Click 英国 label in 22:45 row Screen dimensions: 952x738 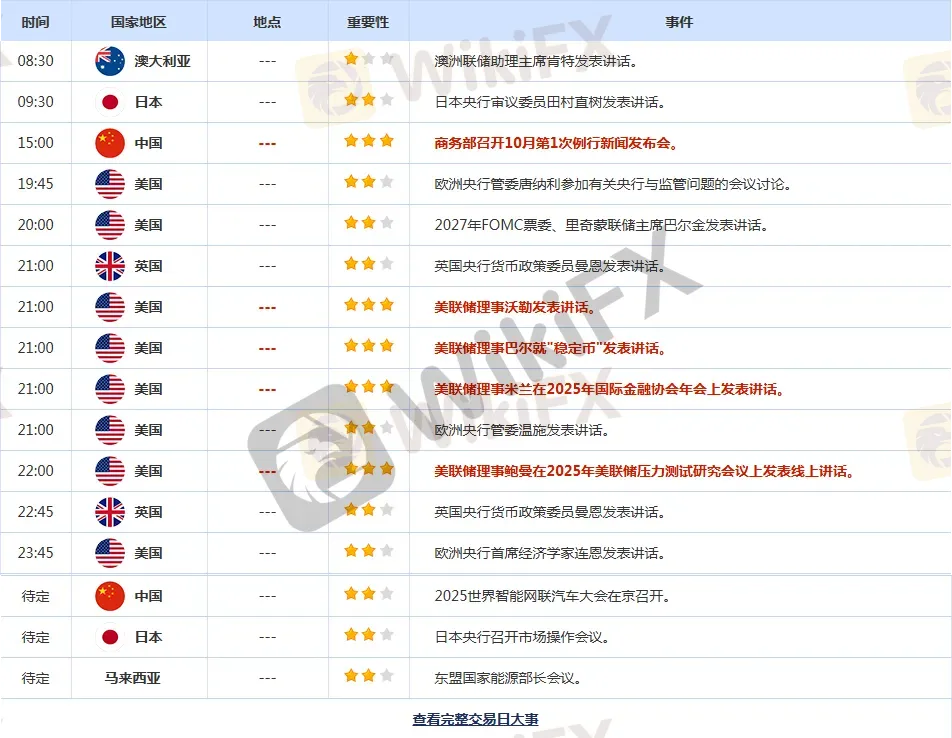coord(148,512)
